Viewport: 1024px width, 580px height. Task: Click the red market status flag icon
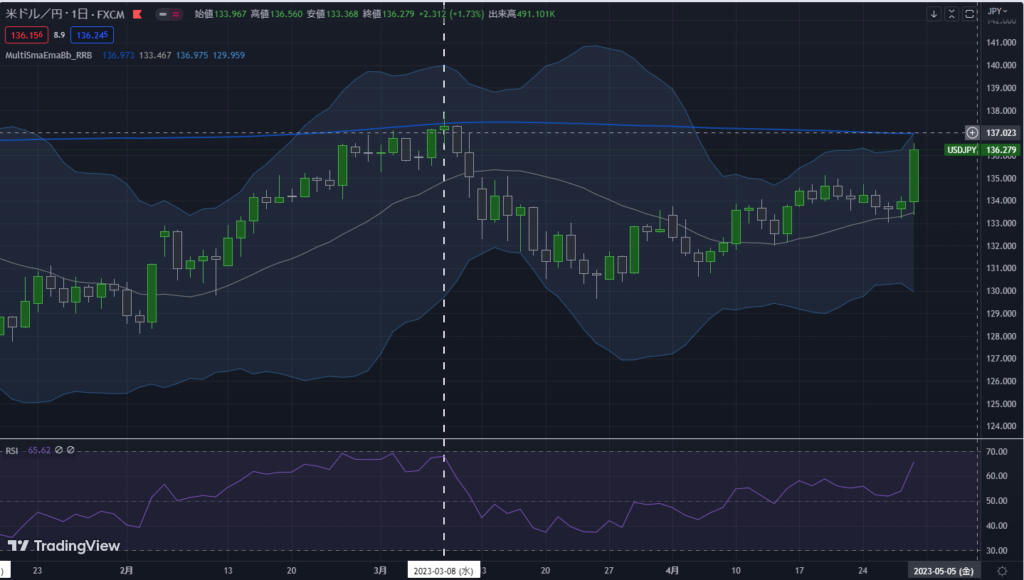point(150,15)
